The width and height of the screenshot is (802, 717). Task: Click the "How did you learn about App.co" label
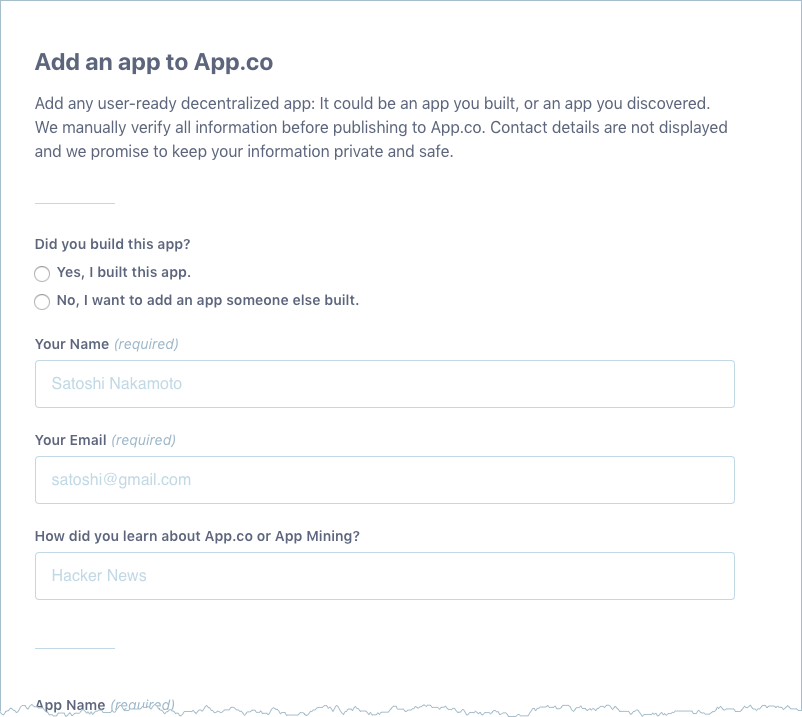pos(197,536)
